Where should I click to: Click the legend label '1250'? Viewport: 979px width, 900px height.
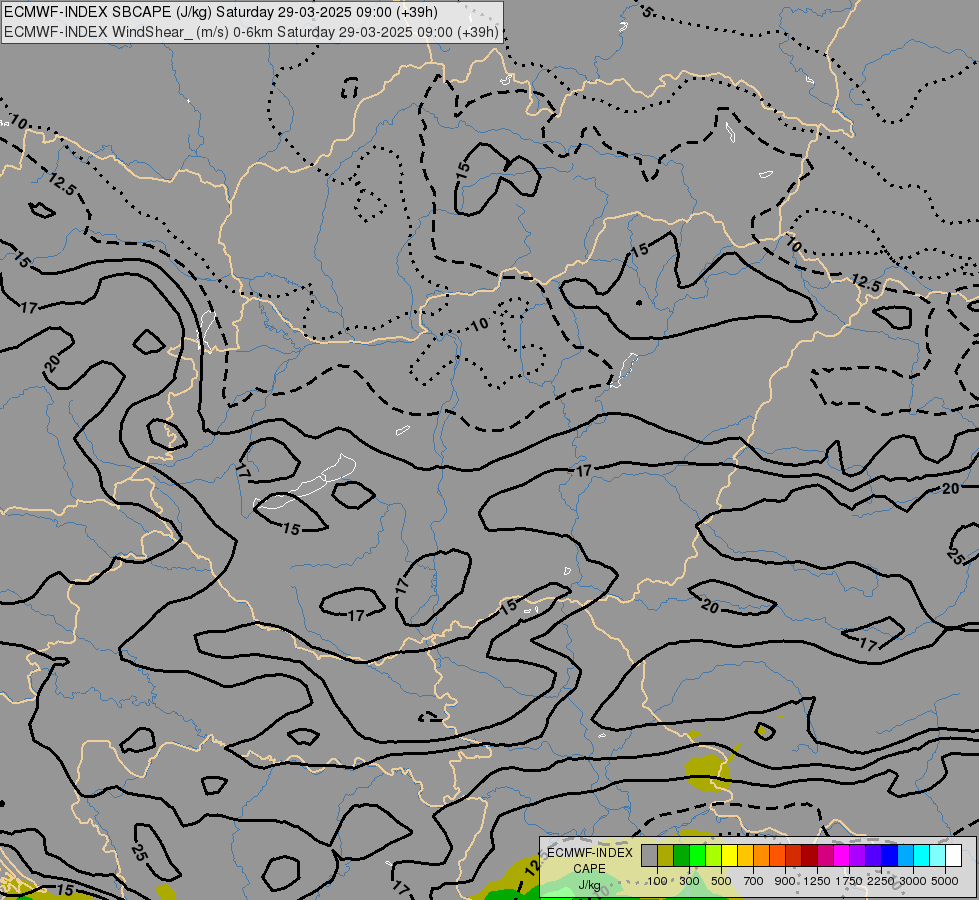[x=817, y=881]
